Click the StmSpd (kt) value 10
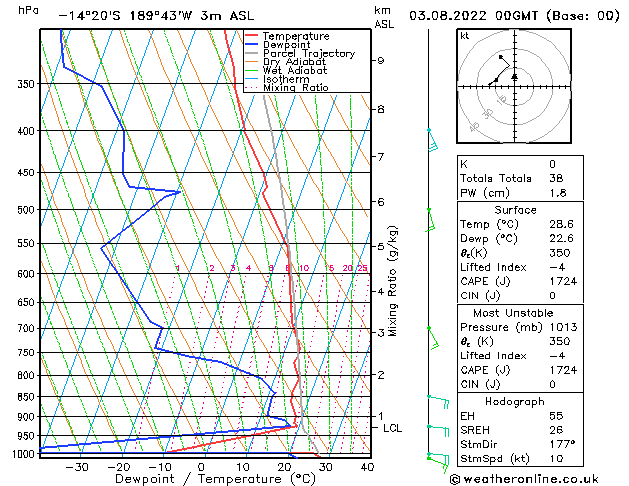The height and width of the screenshot is (486, 629). tap(556, 459)
